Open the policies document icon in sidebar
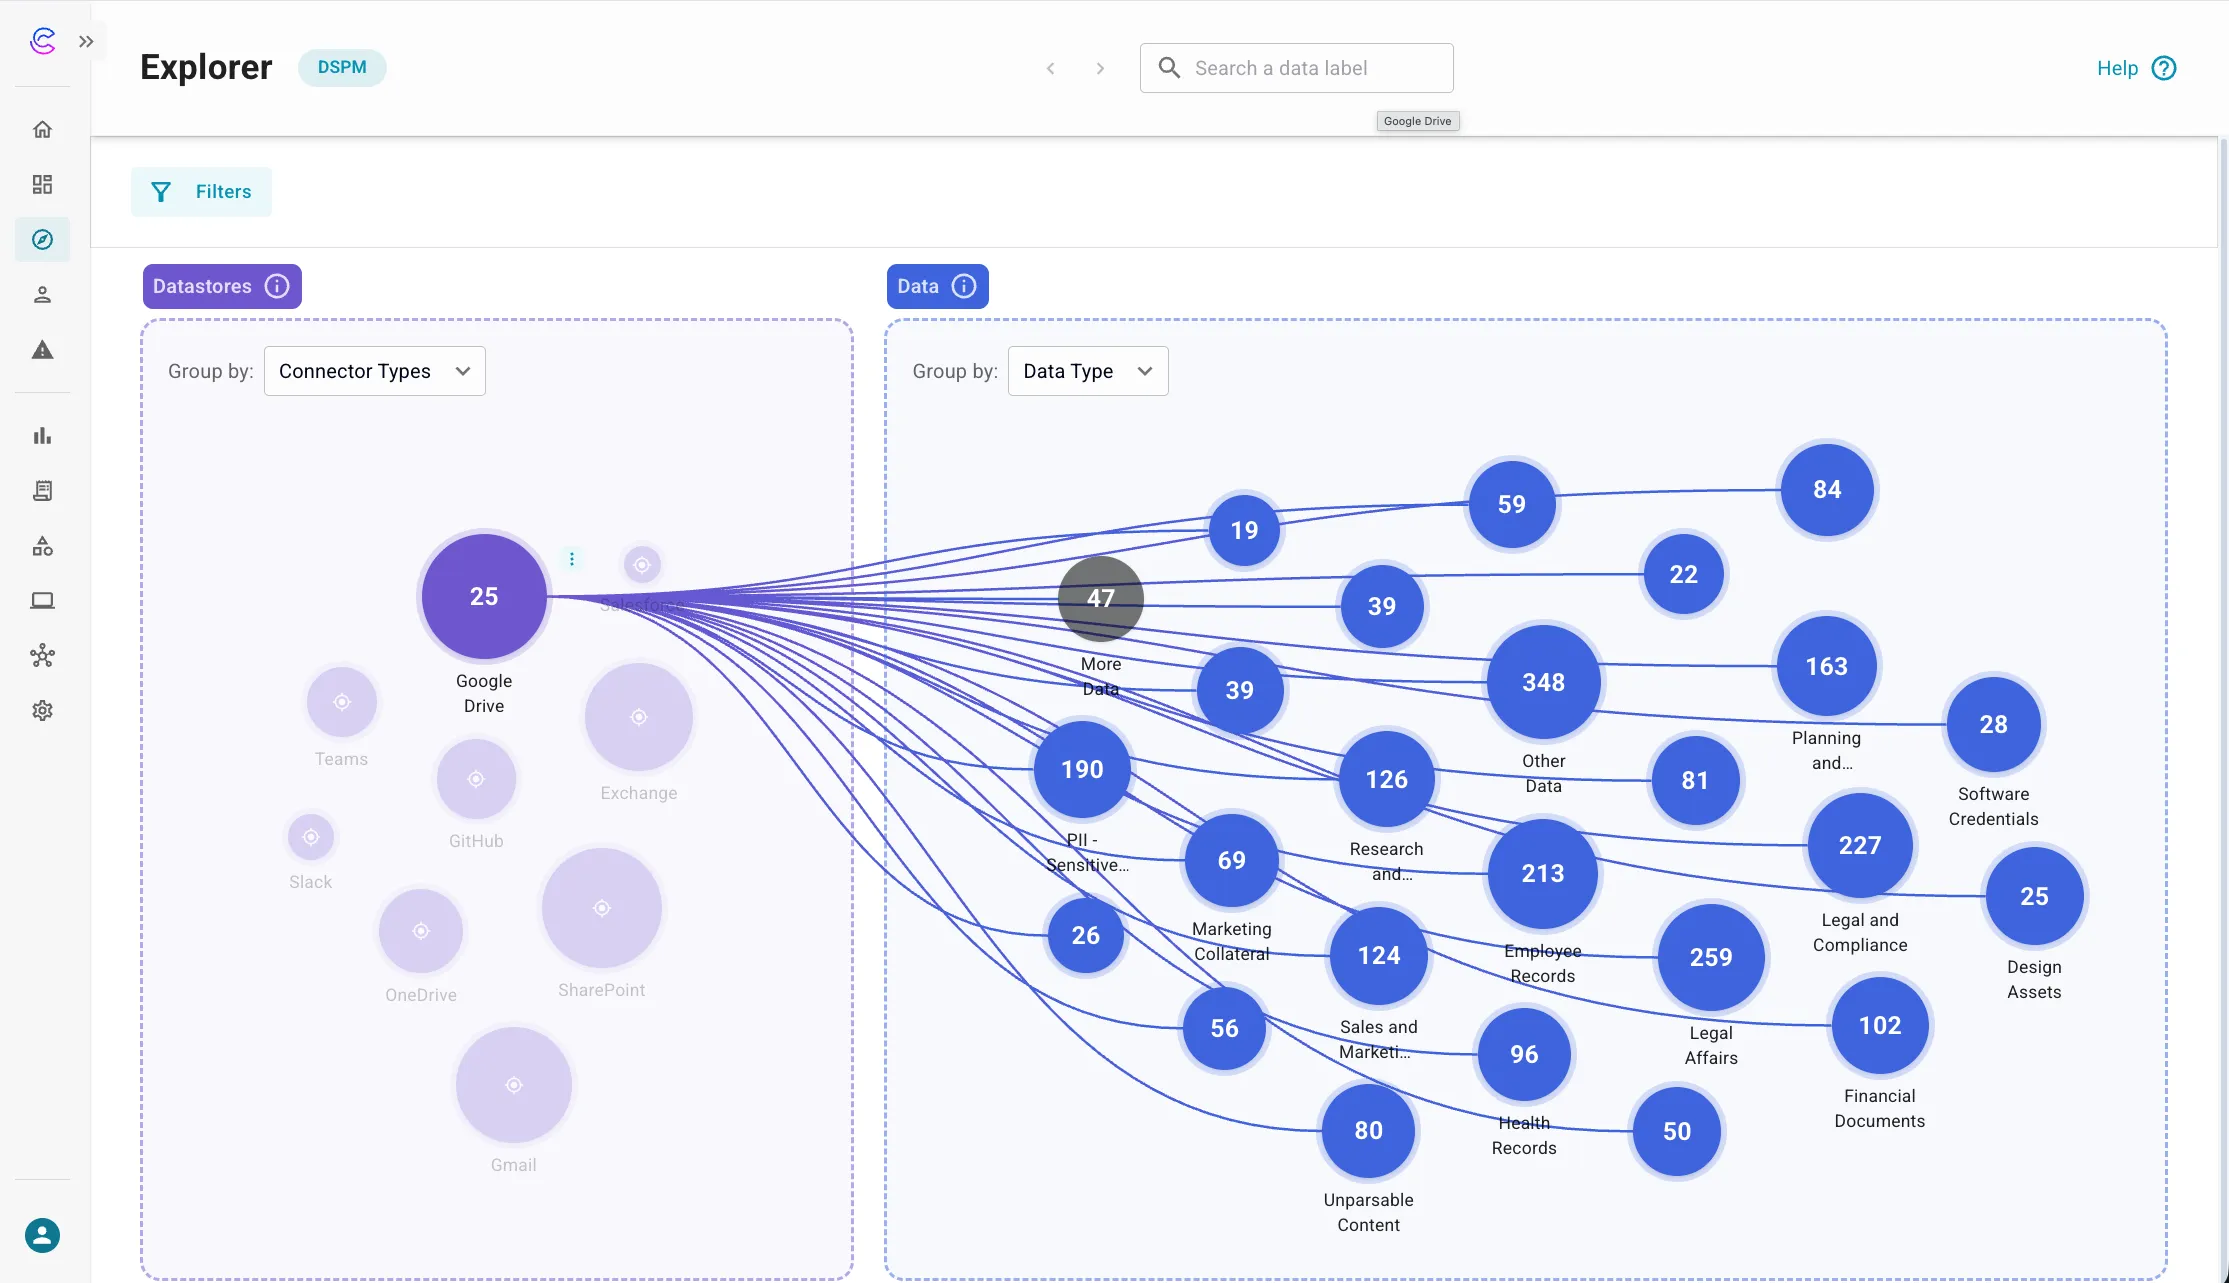The height and width of the screenshot is (1283, 2229). (42, 490)
